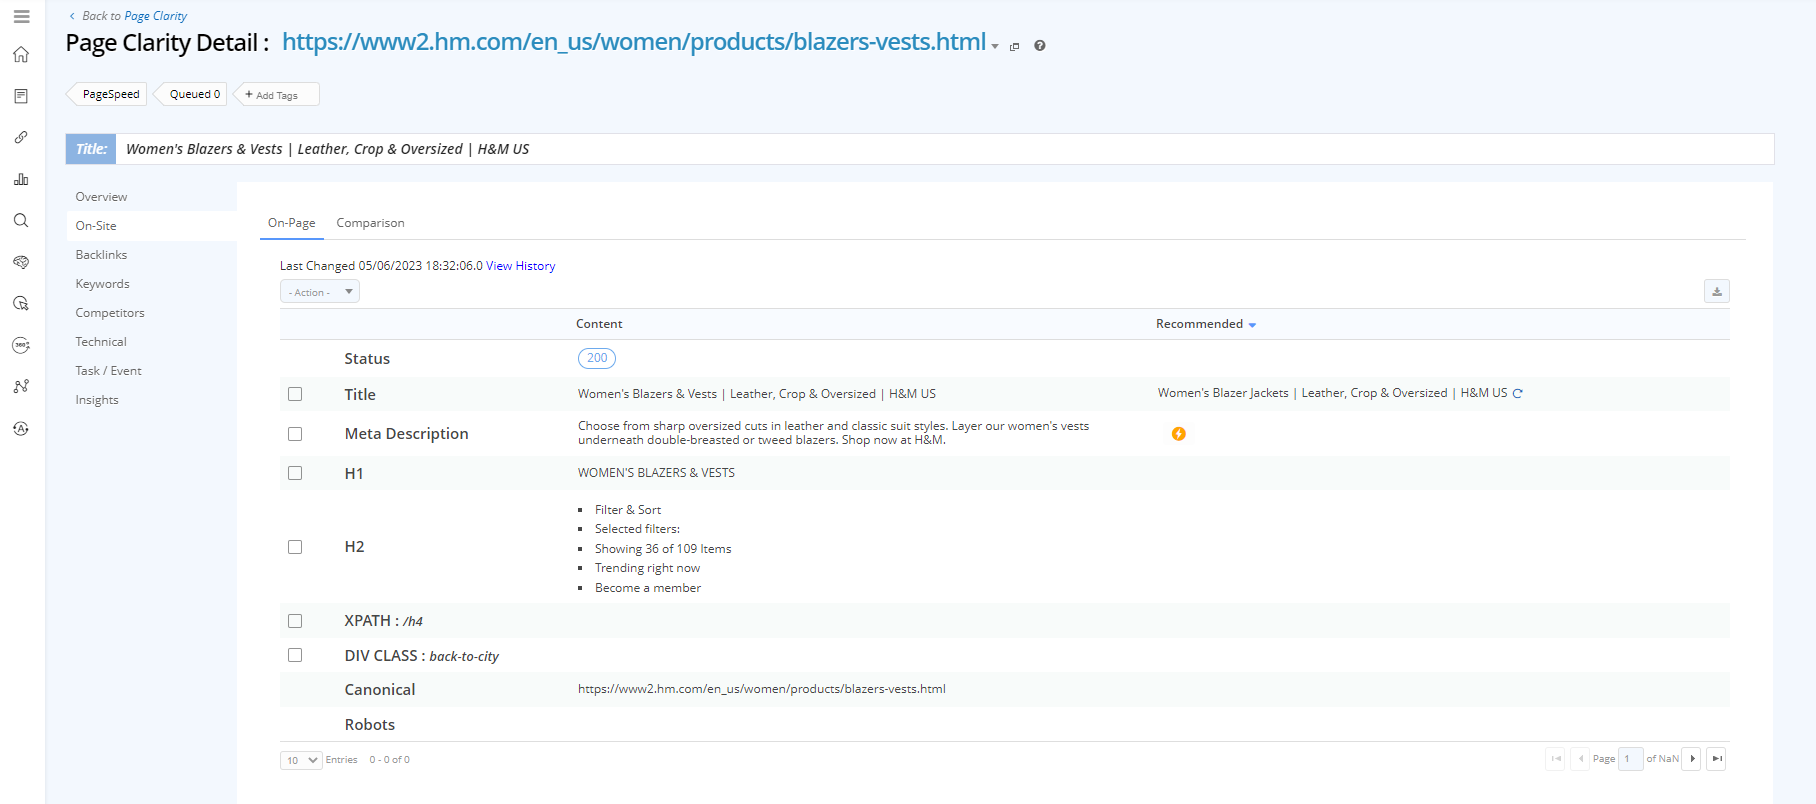This screenshot has width=1816, height=804.
Task: Switch to the Comparison tab
Action: (x=370, y=223)
